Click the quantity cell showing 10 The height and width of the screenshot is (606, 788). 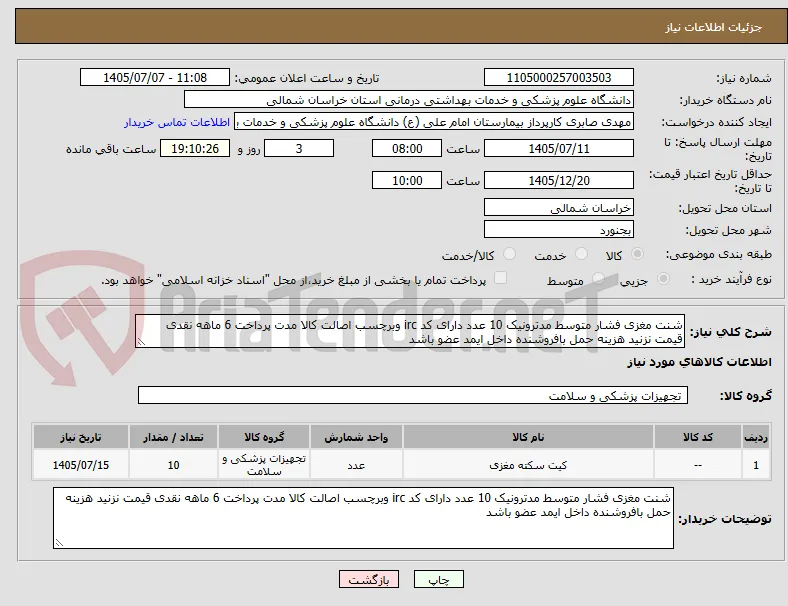[x=173, y=465]
